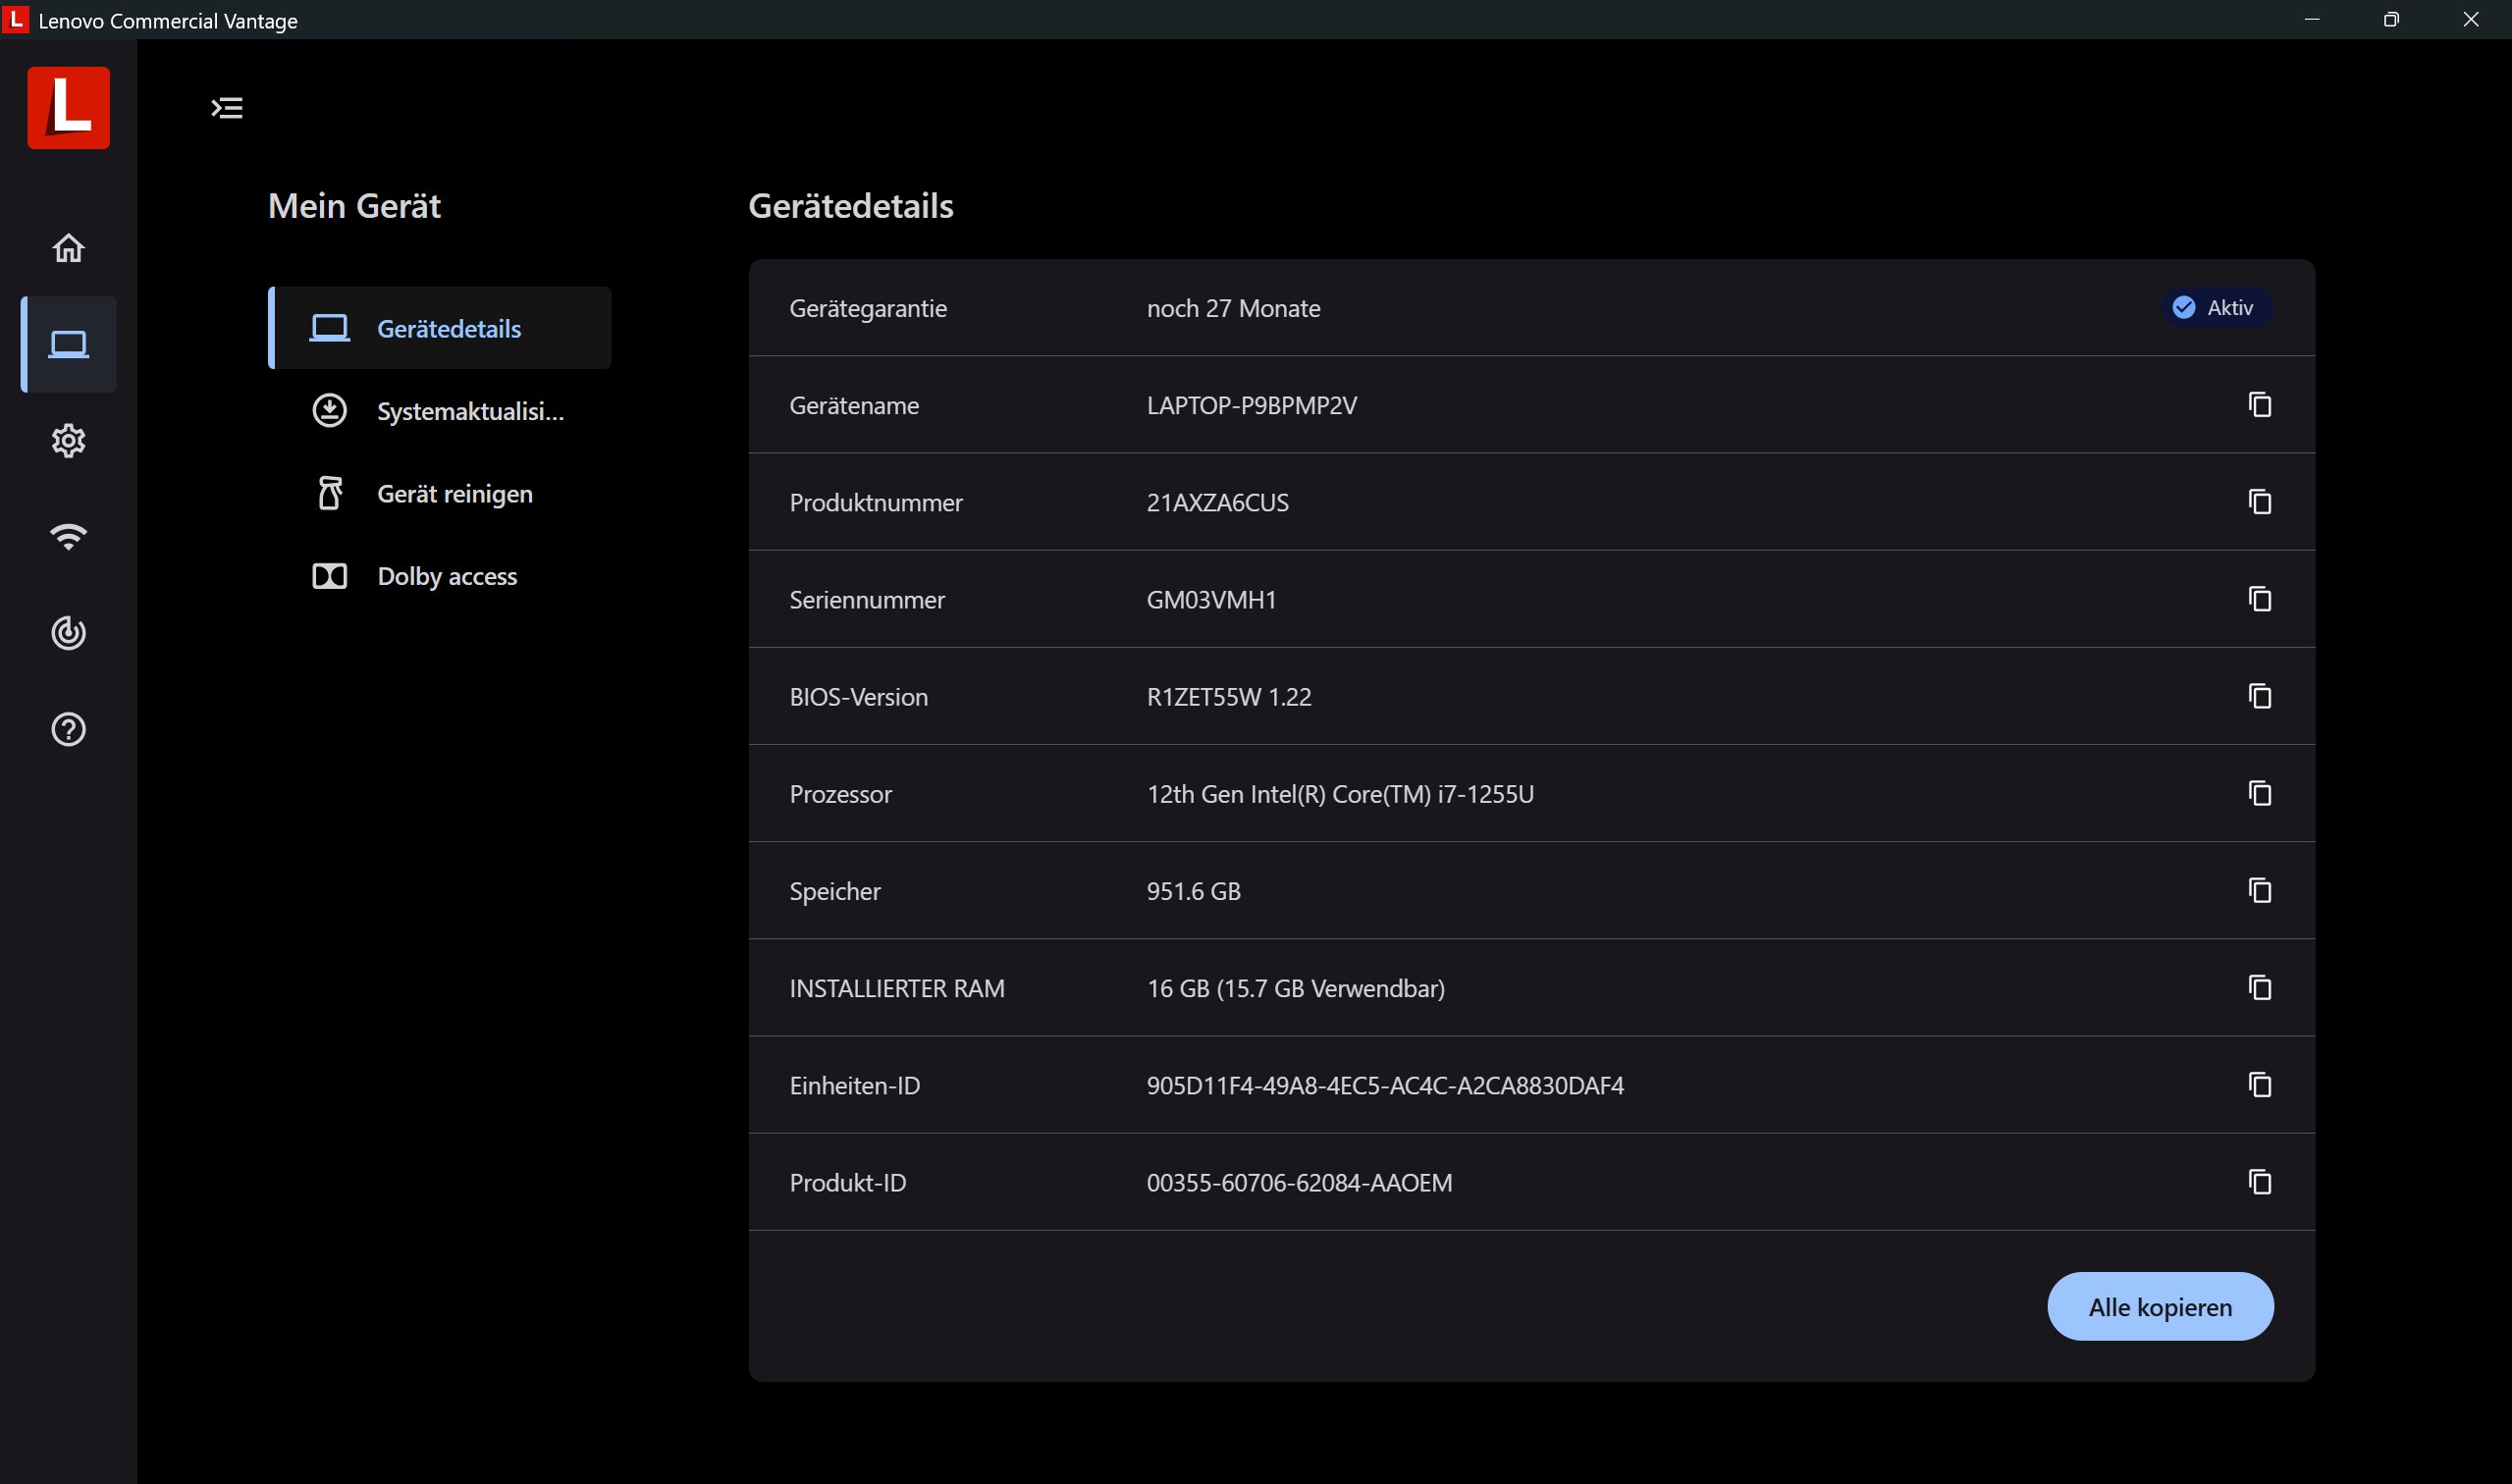Screen dimensions: 2512x1484
Task: Open the Wi-Fi security icon in sidebar
Action: [x=68, y=537]
